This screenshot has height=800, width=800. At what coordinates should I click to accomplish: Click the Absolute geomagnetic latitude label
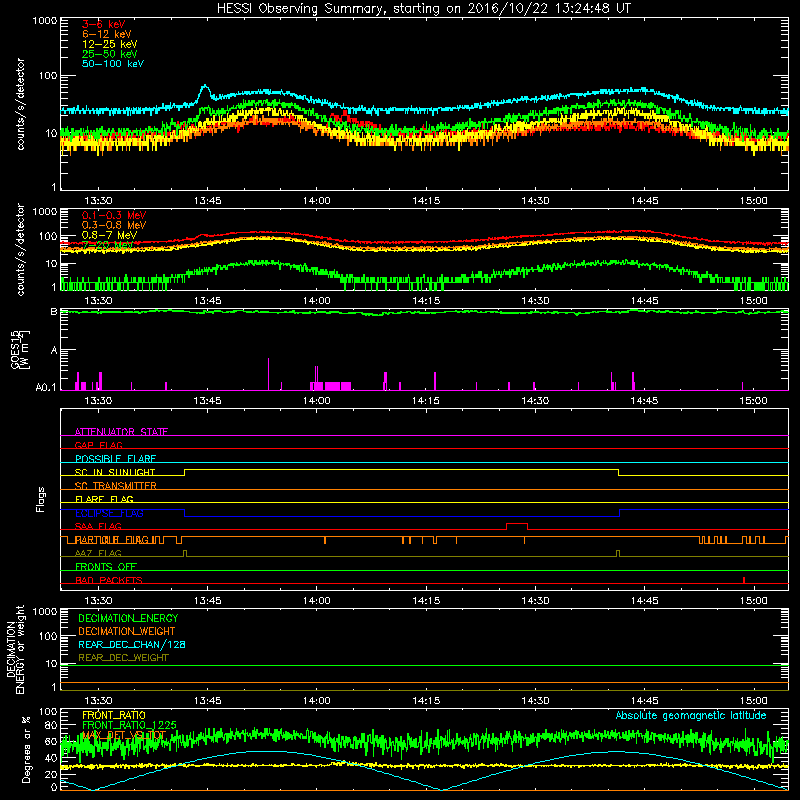691,715
